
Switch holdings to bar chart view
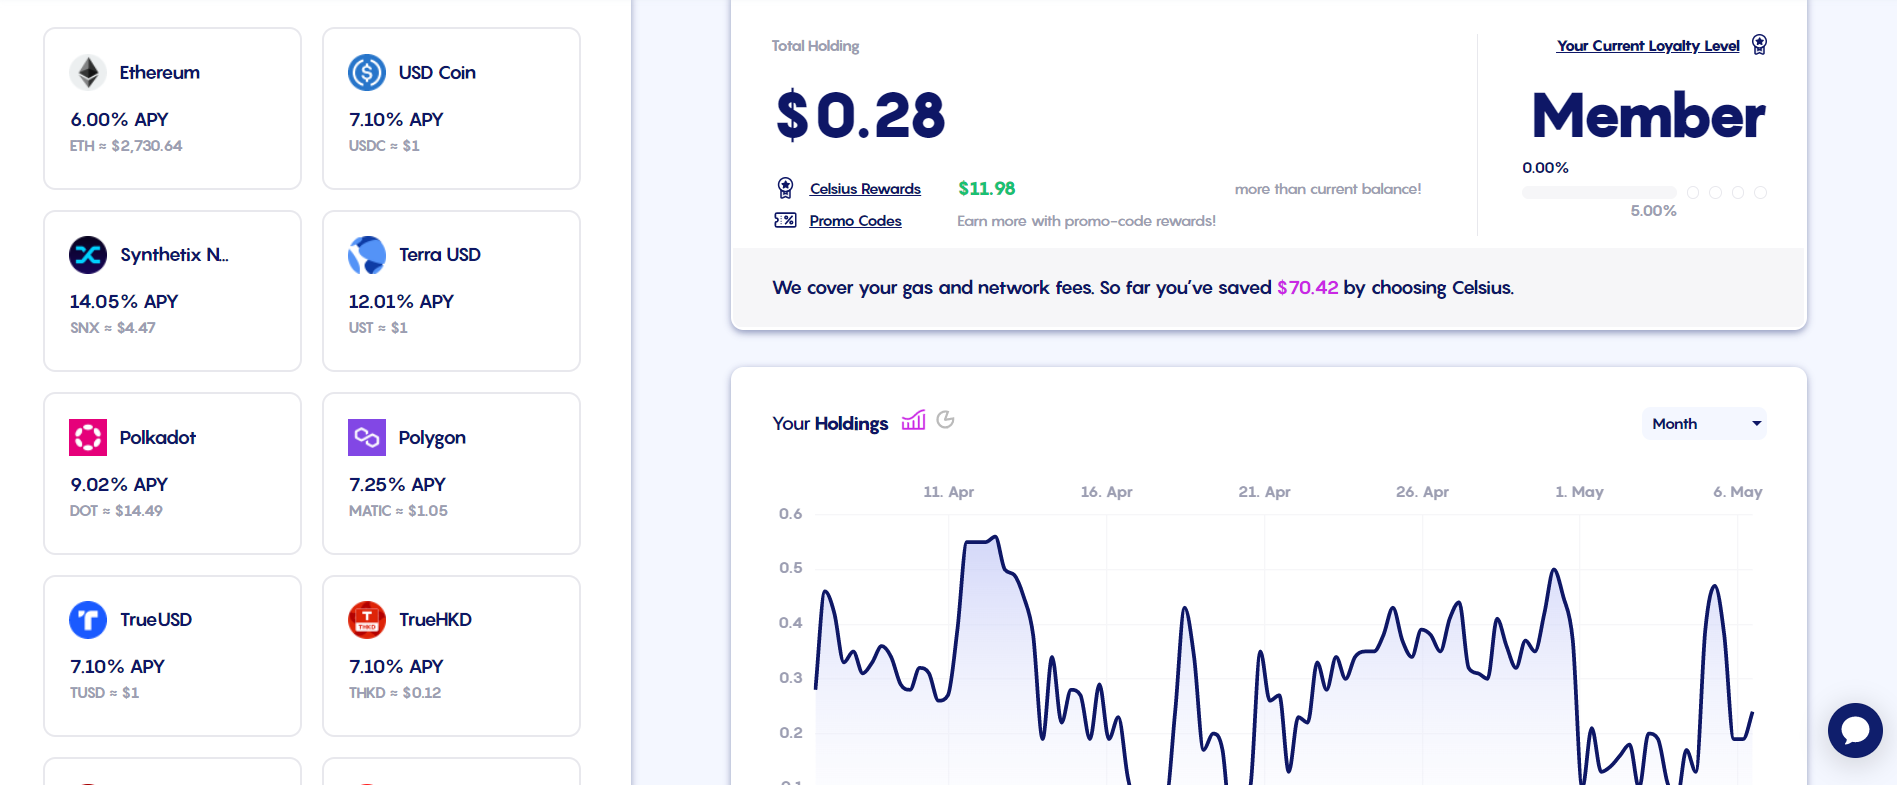(x=914, y=421)
